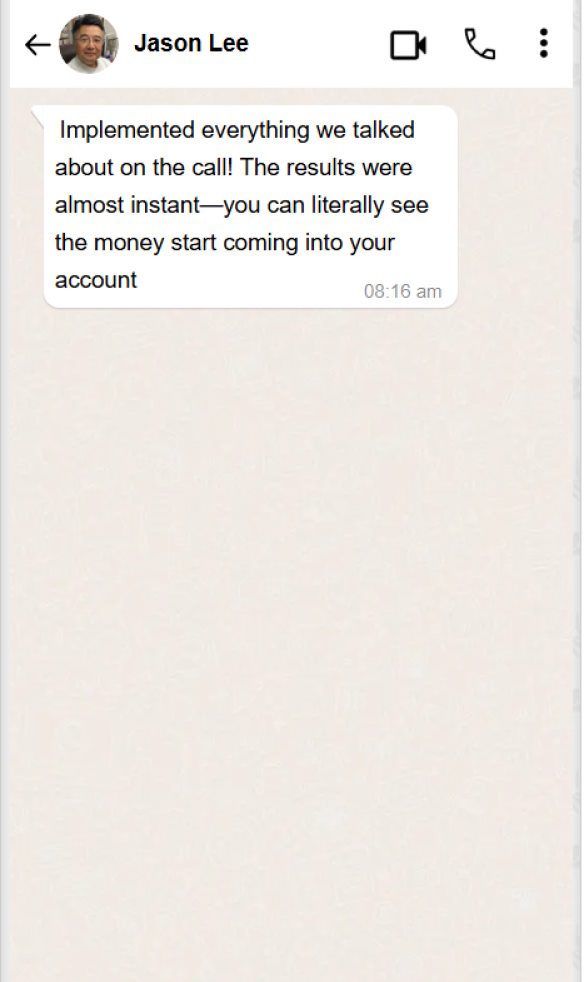584x982 pixels.
Task: Click the message bubble's pointed tail corner
Action: tap(38, 115)
